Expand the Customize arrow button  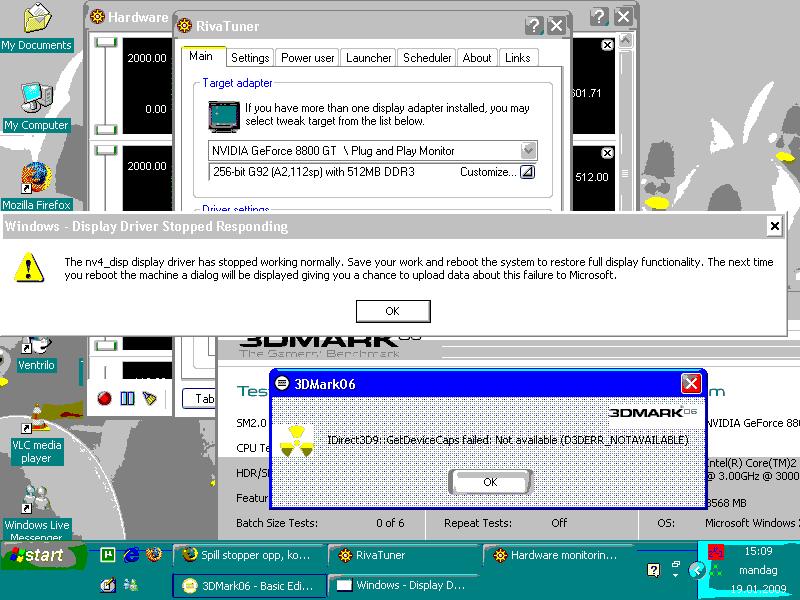(x=527, y=172)
